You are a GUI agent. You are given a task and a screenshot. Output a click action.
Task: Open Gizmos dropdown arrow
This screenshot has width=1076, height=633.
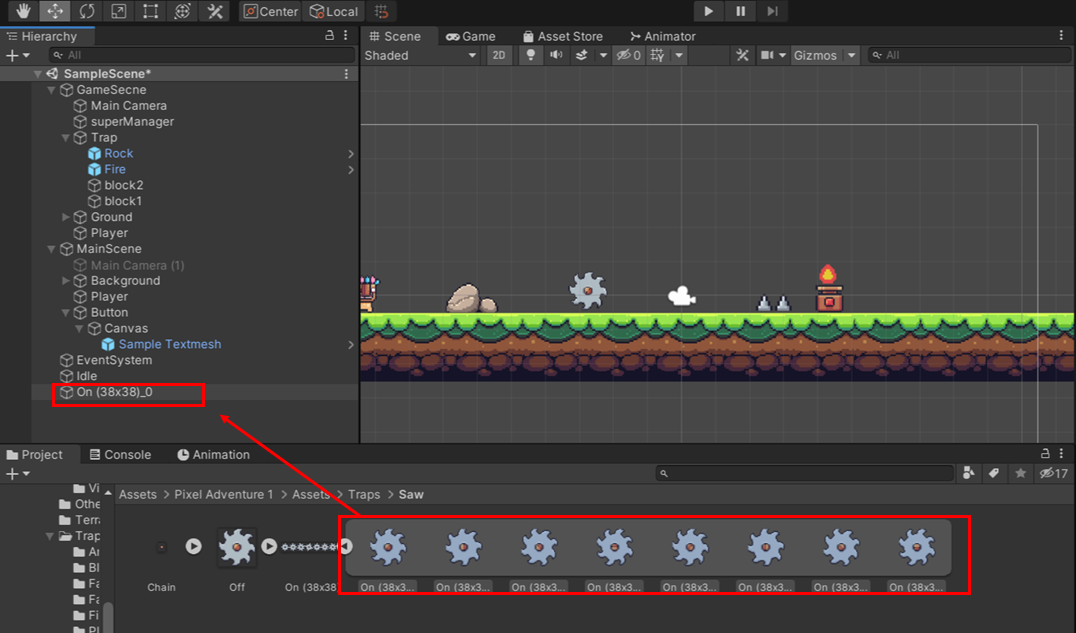(x=851, y=55)
